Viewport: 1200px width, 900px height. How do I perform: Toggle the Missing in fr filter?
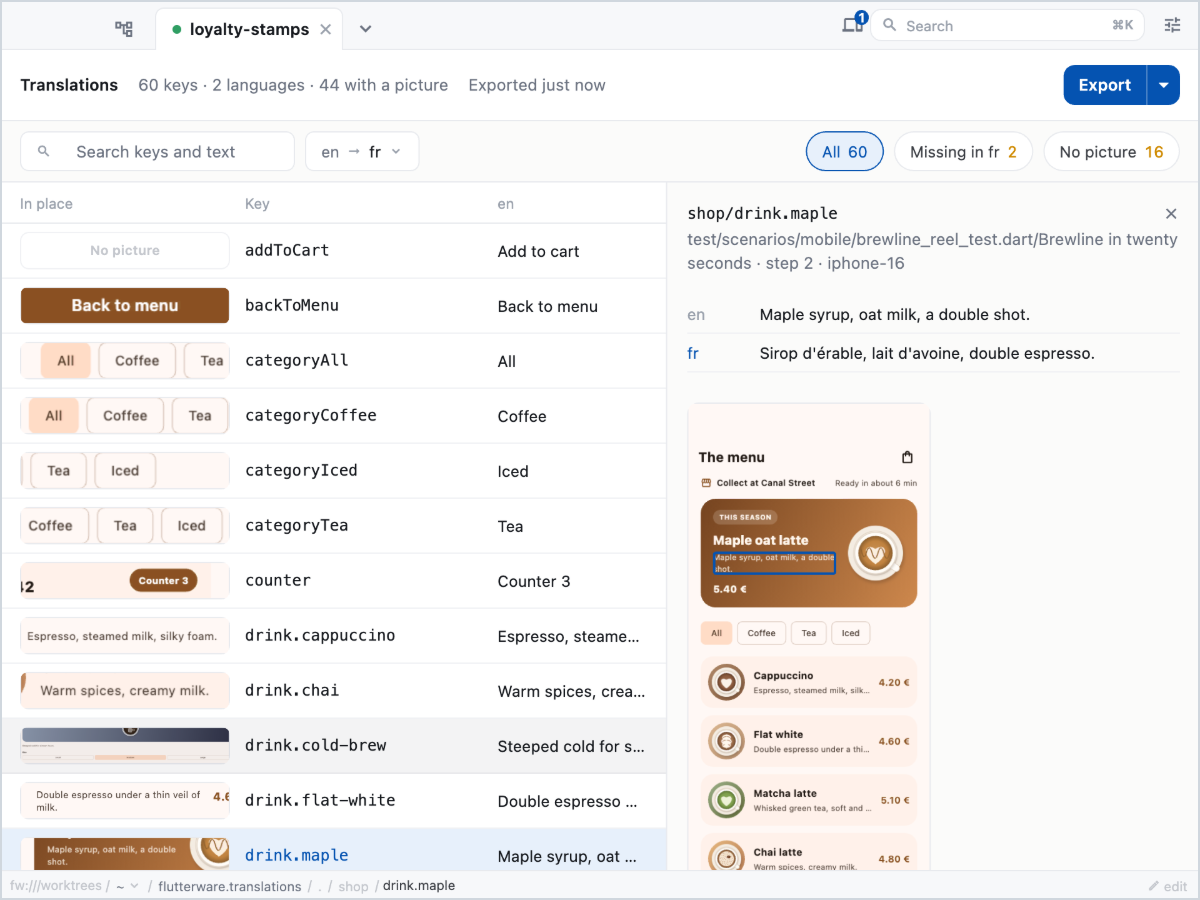pyautogui.click(x=963, y=152)
